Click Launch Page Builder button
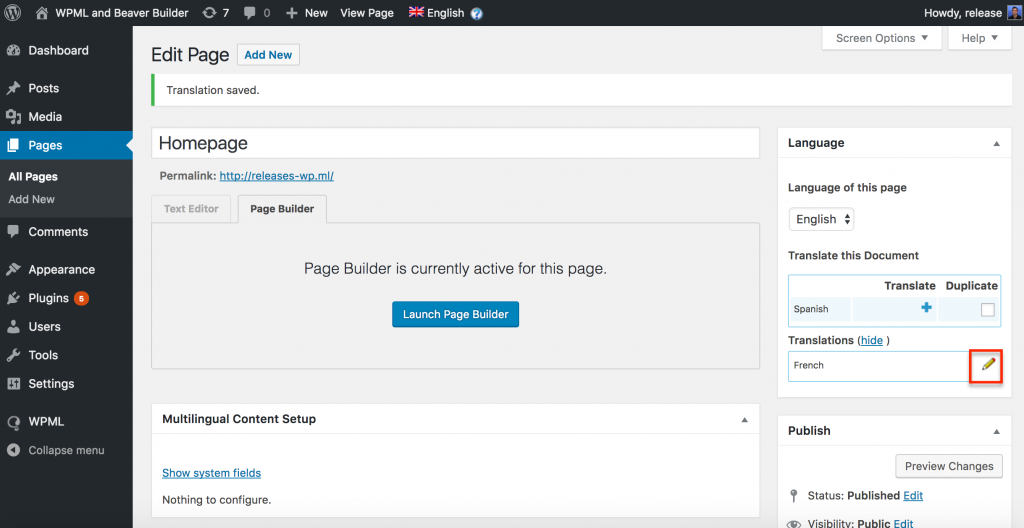1024x528 pixels. [x=455, y=314]
